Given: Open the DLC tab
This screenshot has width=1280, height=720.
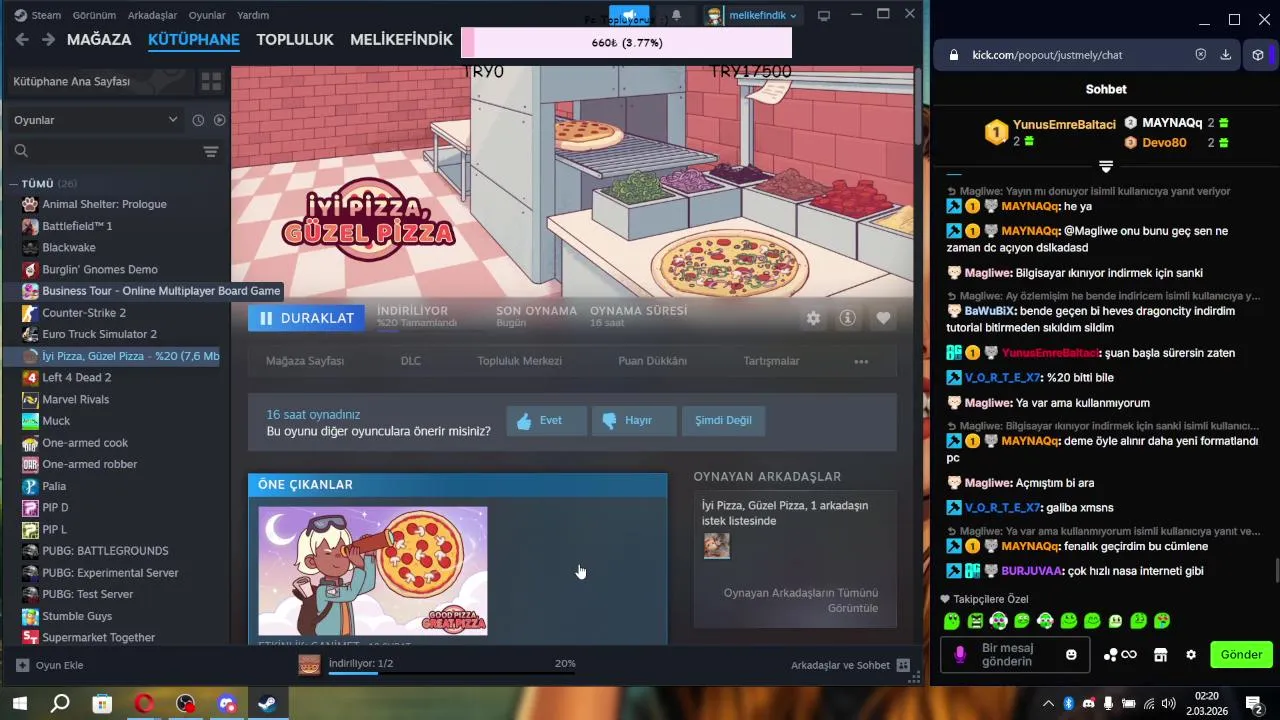Looking at the screenshot, I should click(x=411, y=361).
